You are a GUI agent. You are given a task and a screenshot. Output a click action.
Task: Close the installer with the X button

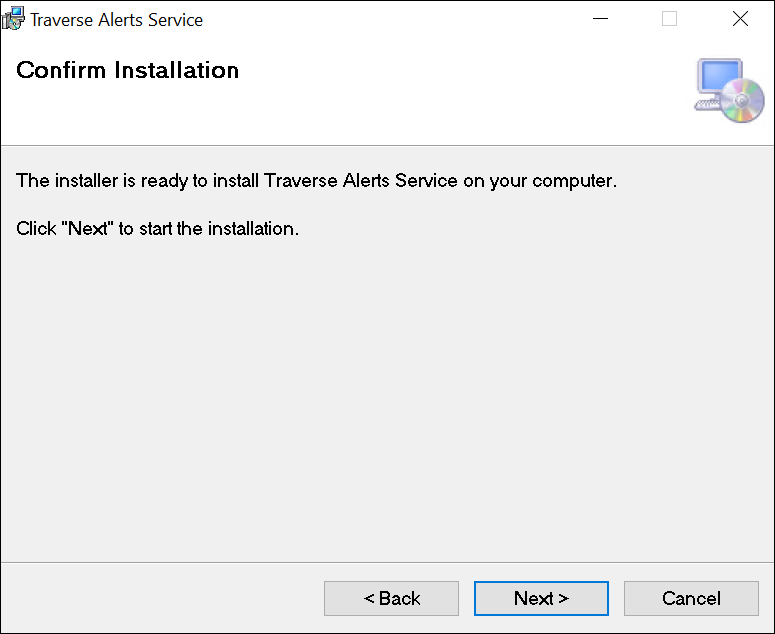tap(740, 19)
